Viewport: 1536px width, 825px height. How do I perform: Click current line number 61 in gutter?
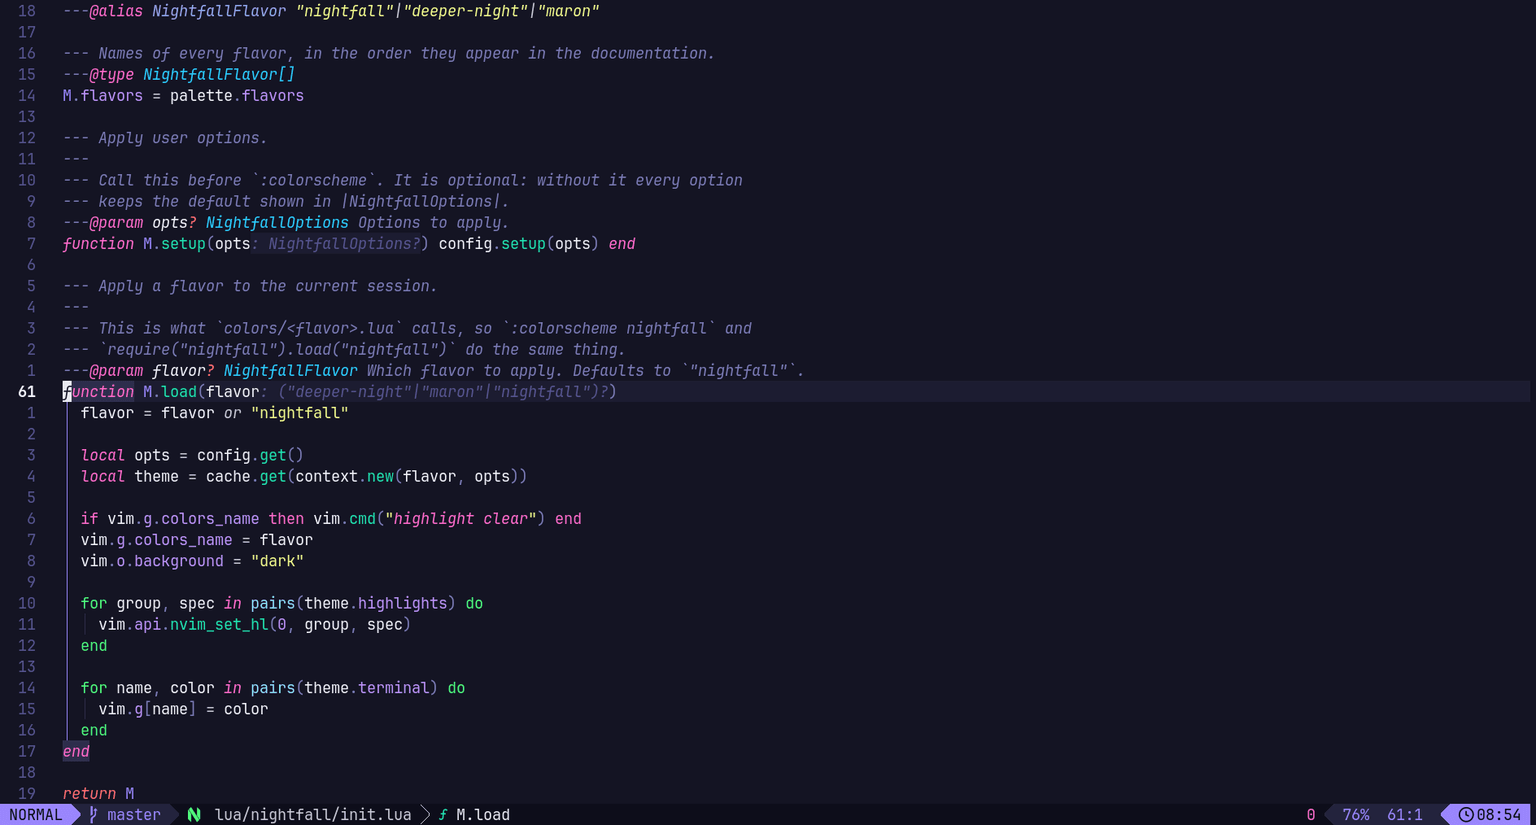27,392
